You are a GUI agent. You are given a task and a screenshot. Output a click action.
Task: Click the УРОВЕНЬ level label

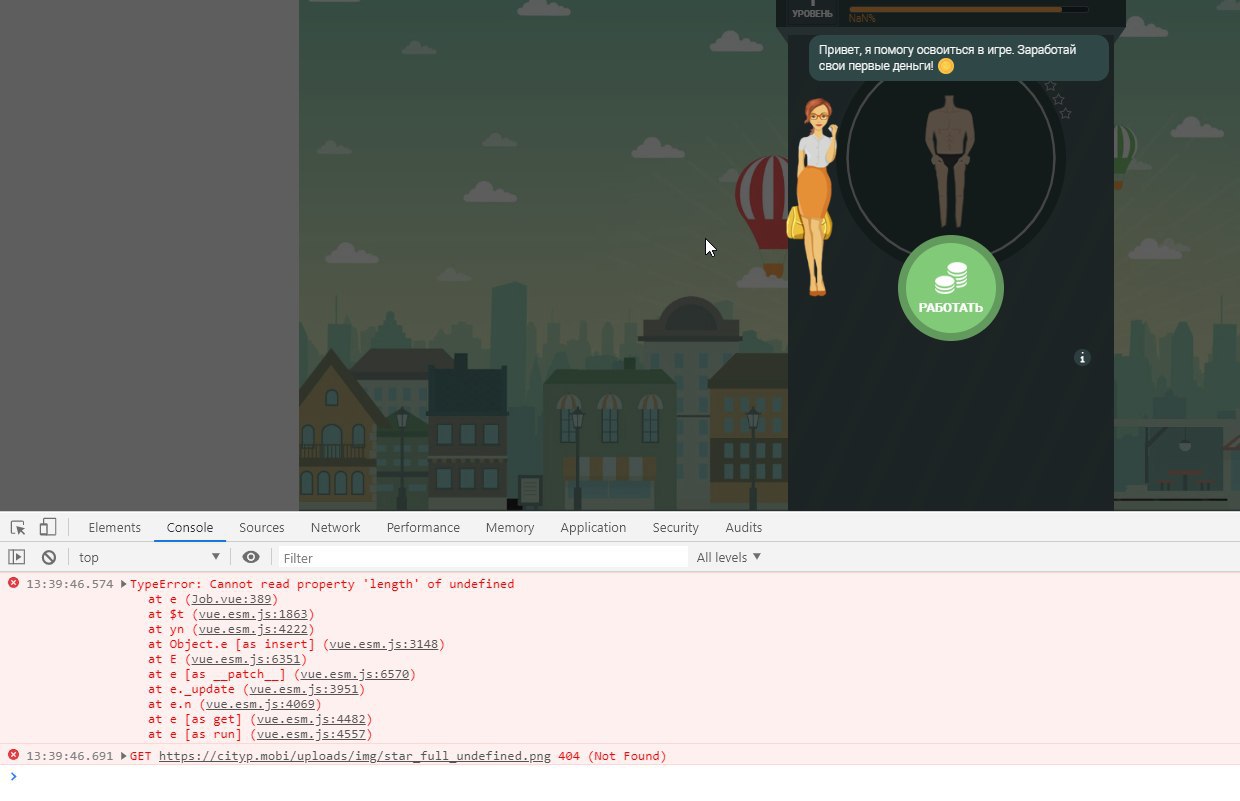click(812, 14)
